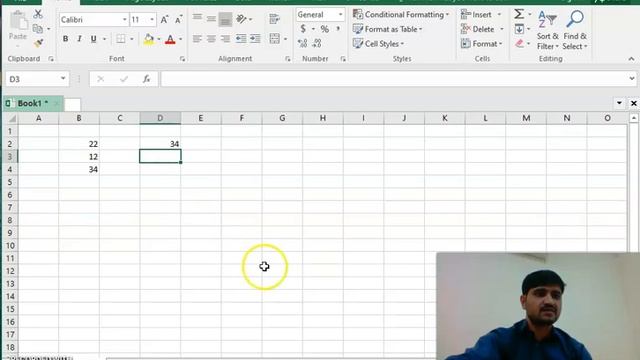
Task: Apply the red Font Color
Action: tap(171, 39)
